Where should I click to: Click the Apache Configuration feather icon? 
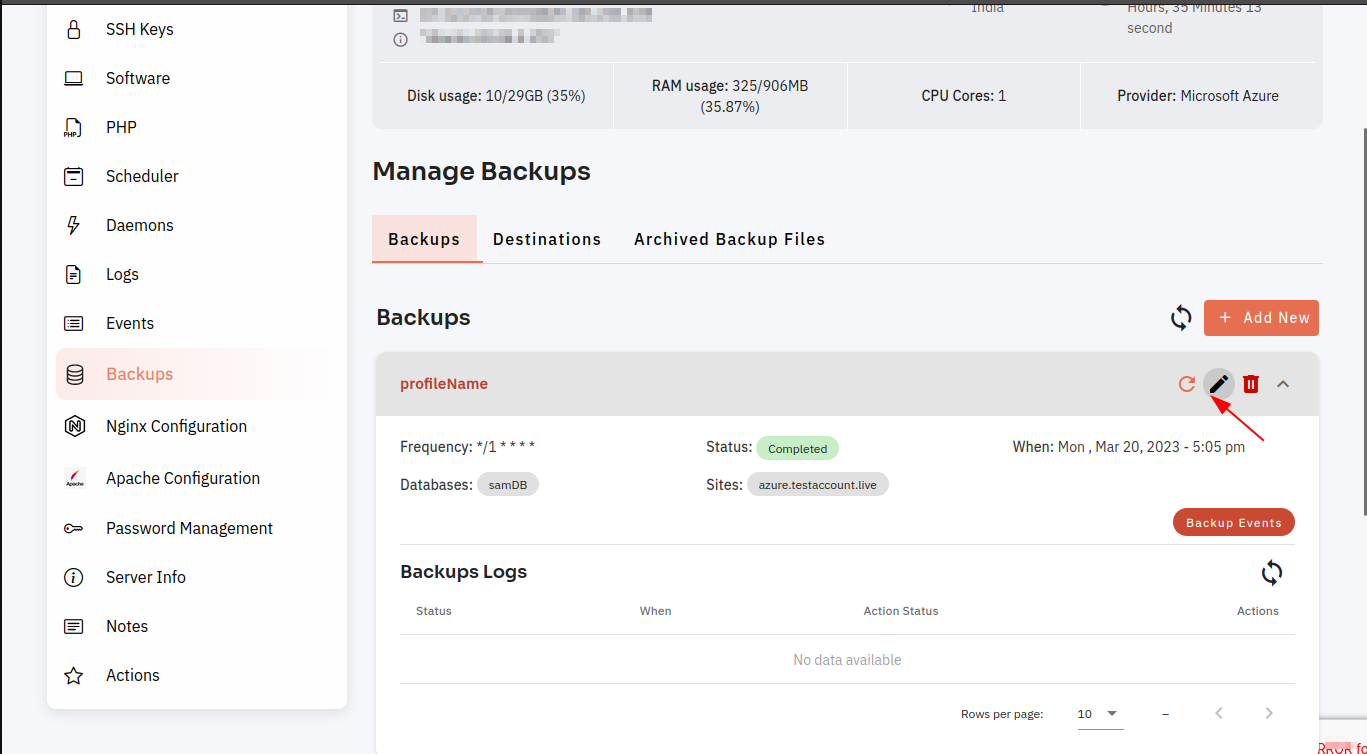[74, 478]
